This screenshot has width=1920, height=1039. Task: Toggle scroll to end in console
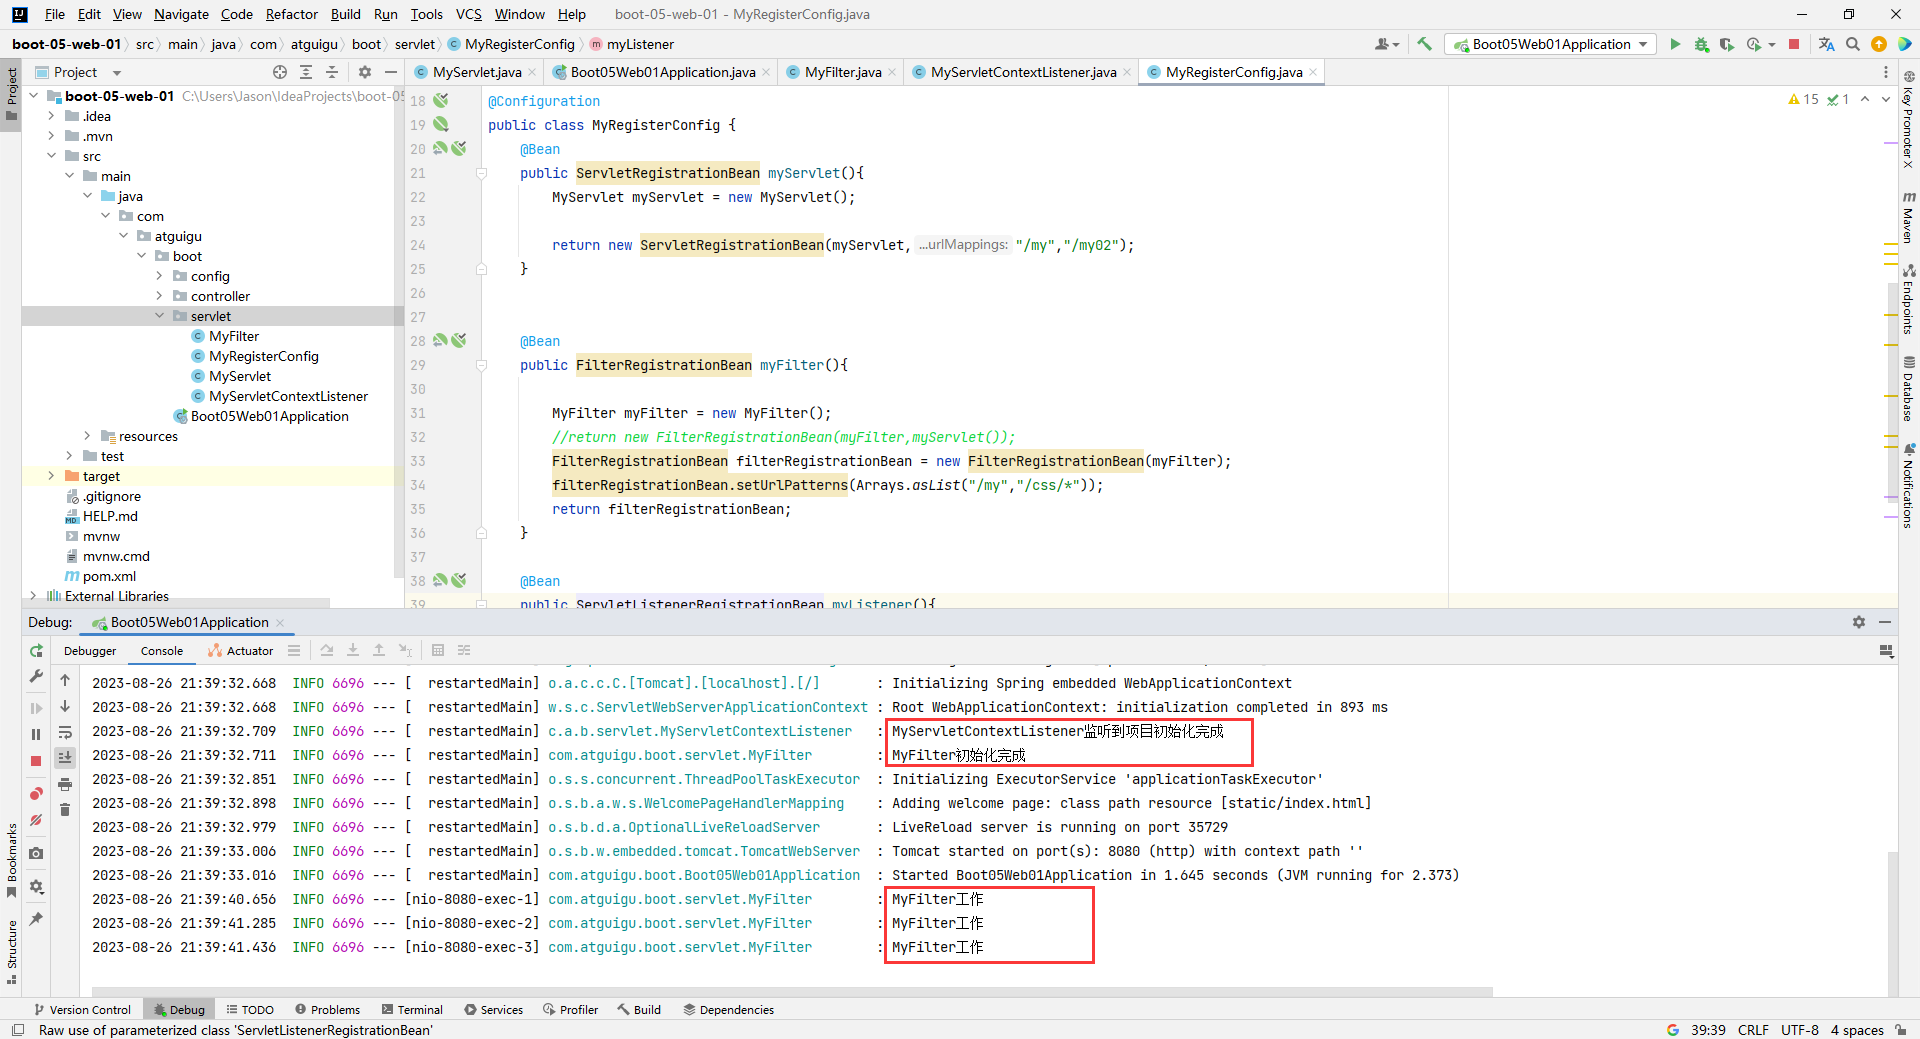tap(65, 758)
